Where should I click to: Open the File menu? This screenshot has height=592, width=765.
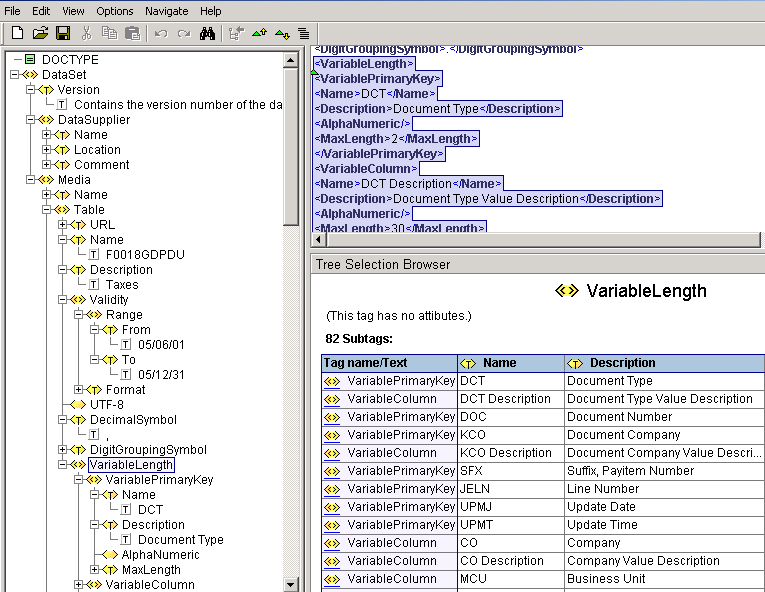click(12, 11)
